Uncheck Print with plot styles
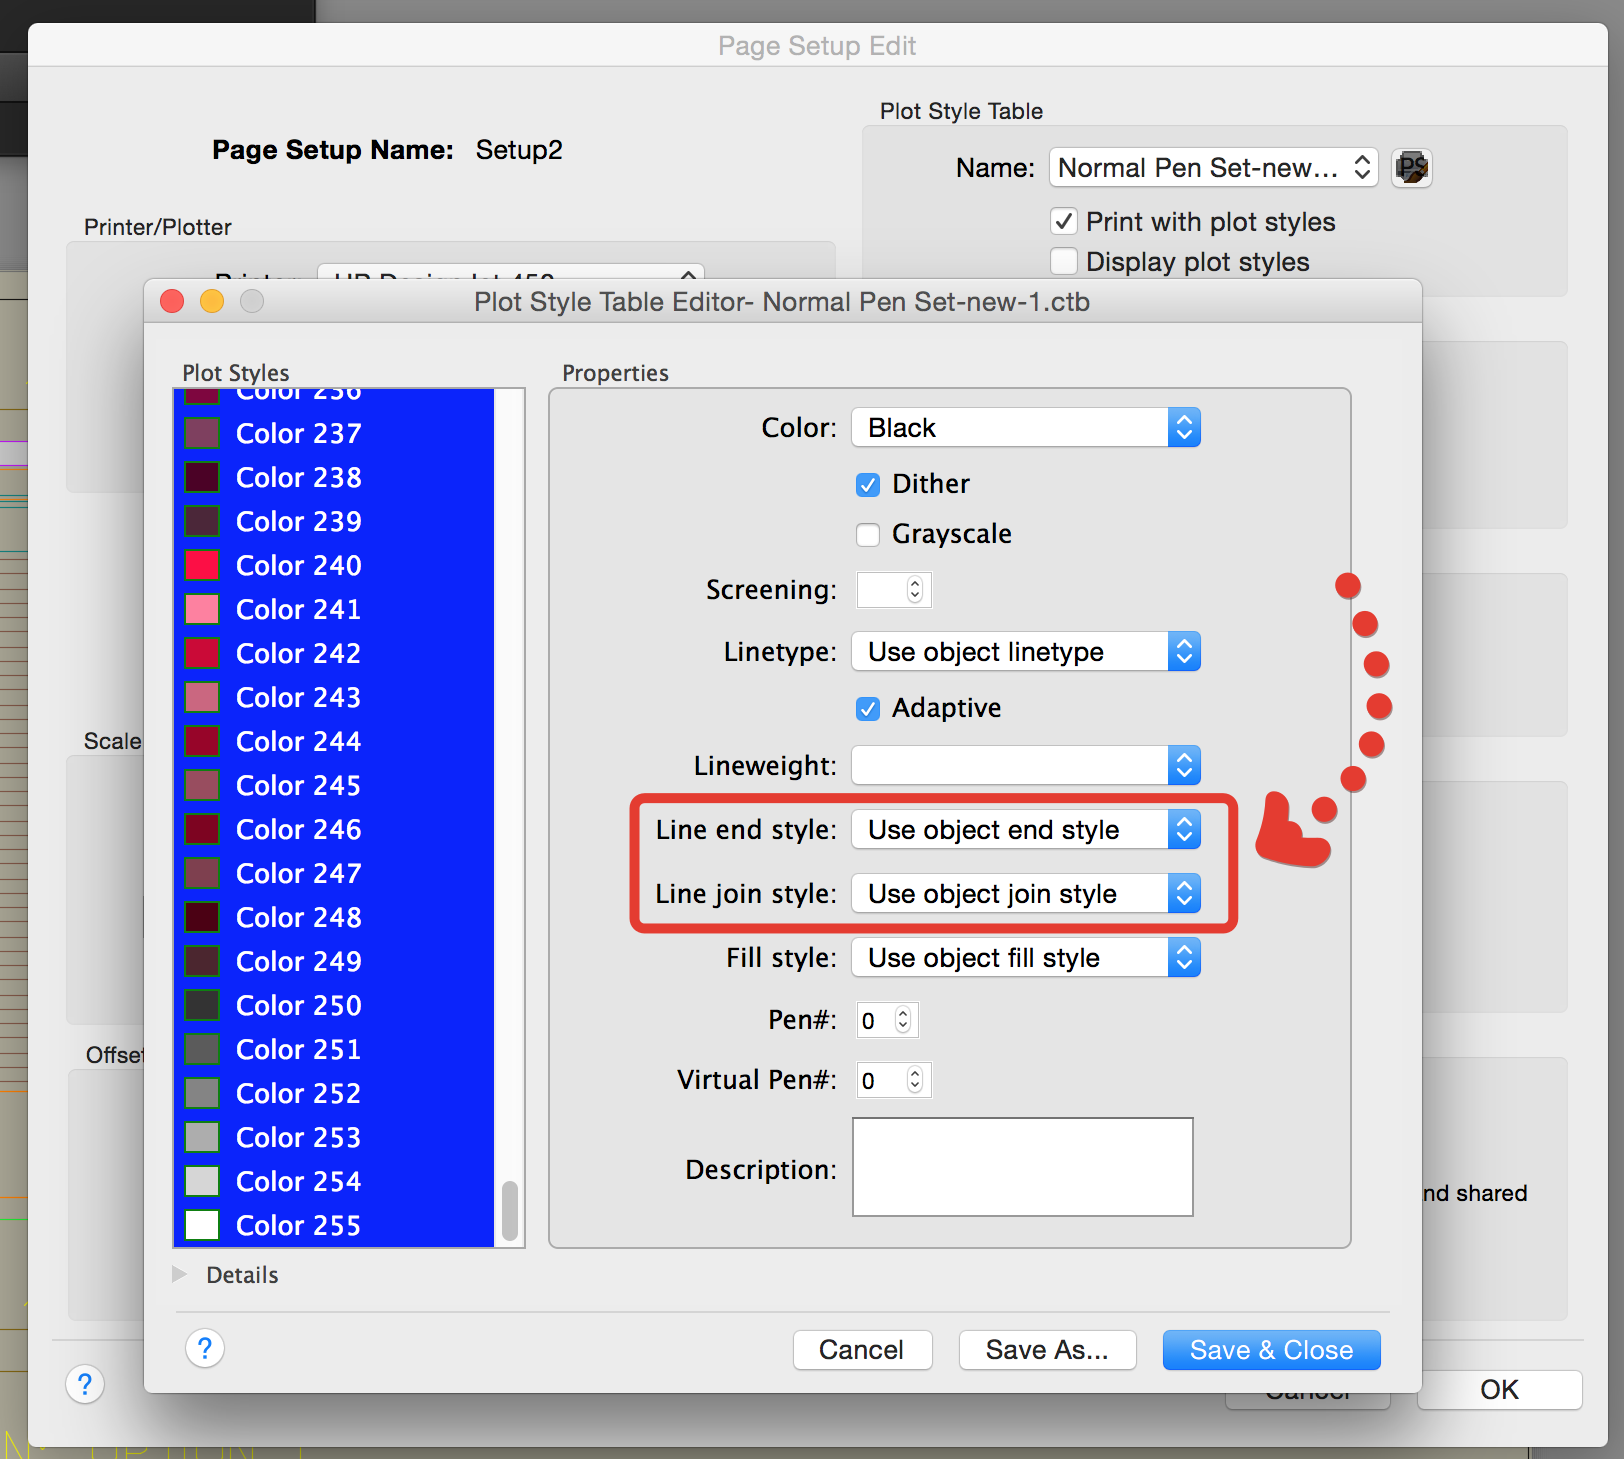The width and height of the screenshot is (1624, 1459). (1064, 221)
